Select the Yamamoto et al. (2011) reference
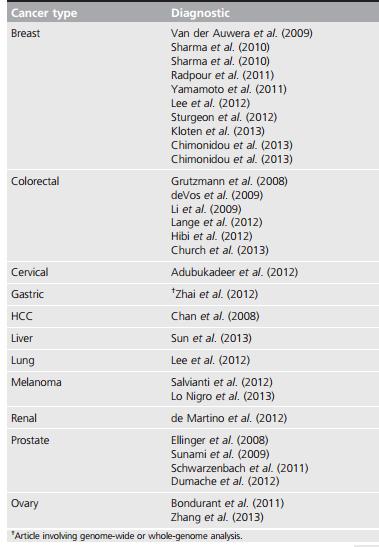Image resolution: width=379 pixels, height=547 pixels. point(229,89)
